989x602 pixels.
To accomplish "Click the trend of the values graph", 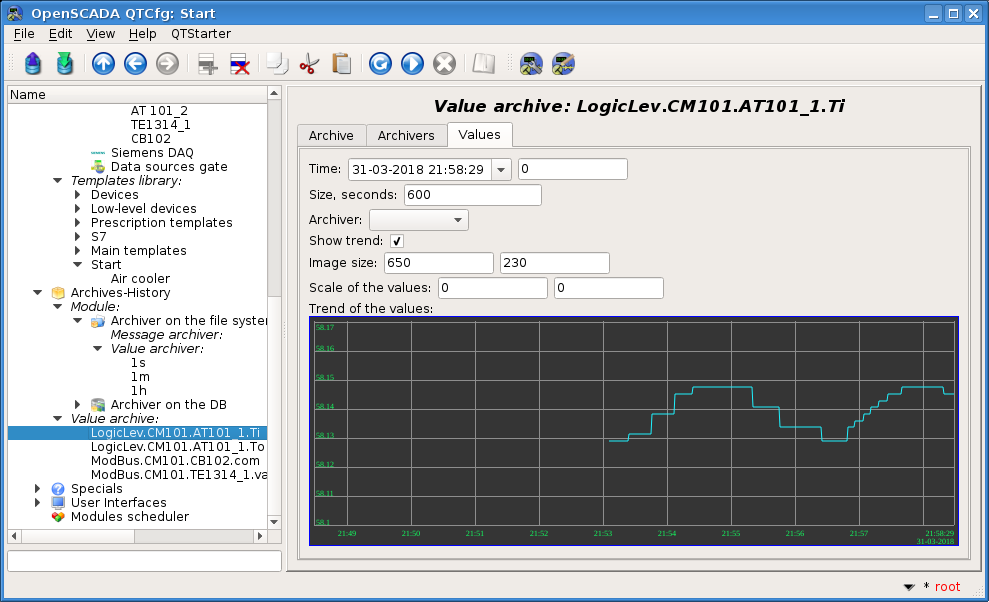I will click(x=634, y=431).
